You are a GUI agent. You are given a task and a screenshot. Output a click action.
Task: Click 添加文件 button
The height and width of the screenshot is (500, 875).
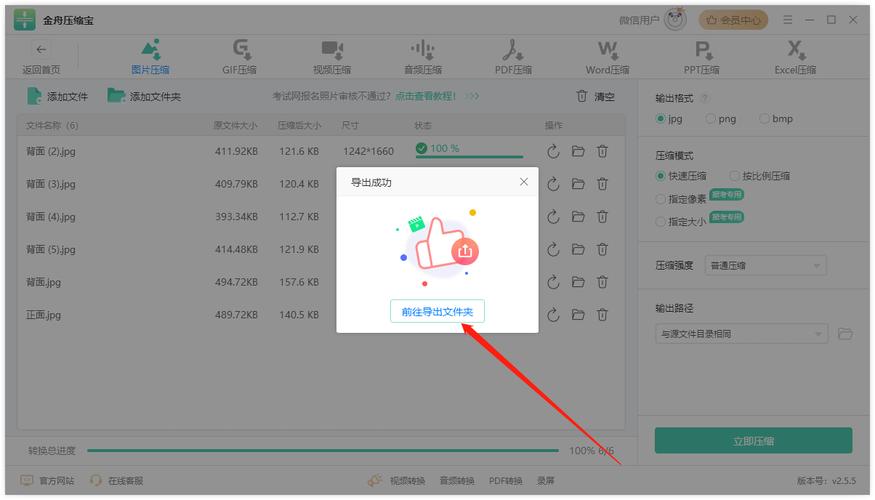point(57,97)
